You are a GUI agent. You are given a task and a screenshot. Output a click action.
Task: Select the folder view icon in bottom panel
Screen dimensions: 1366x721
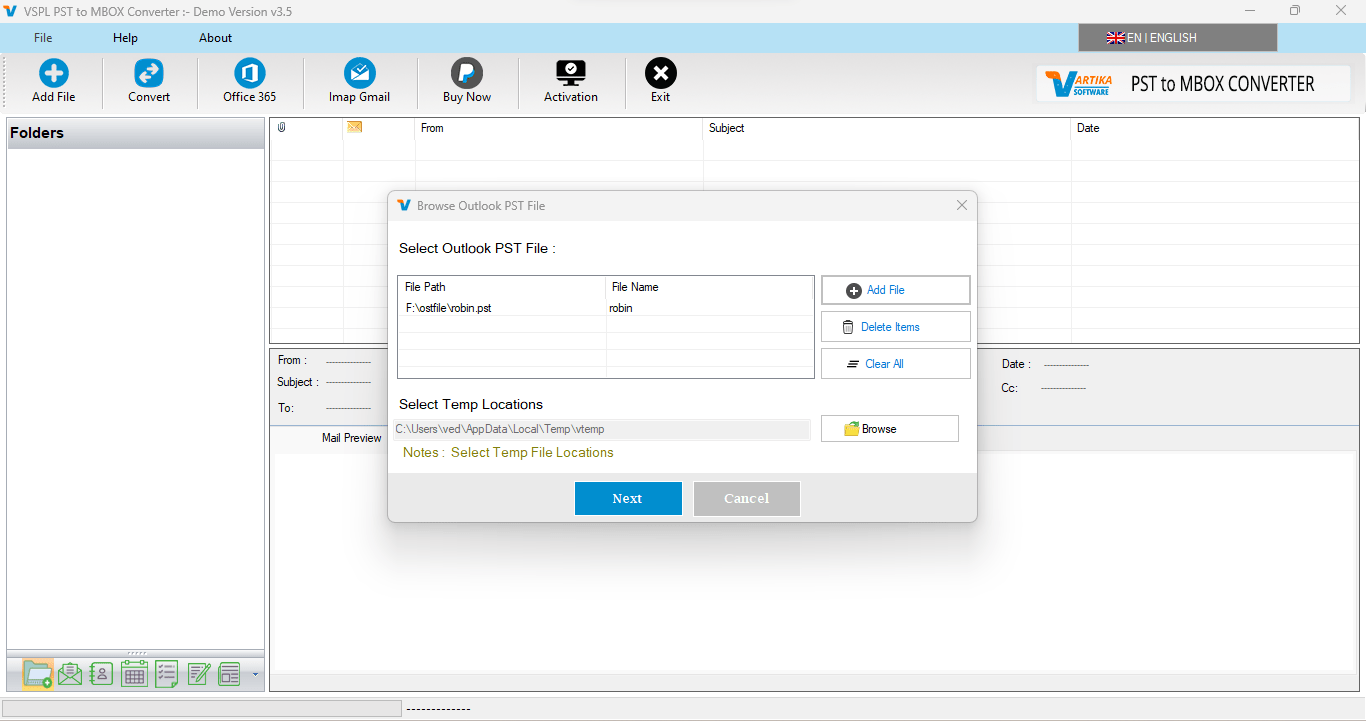[38, 674]
